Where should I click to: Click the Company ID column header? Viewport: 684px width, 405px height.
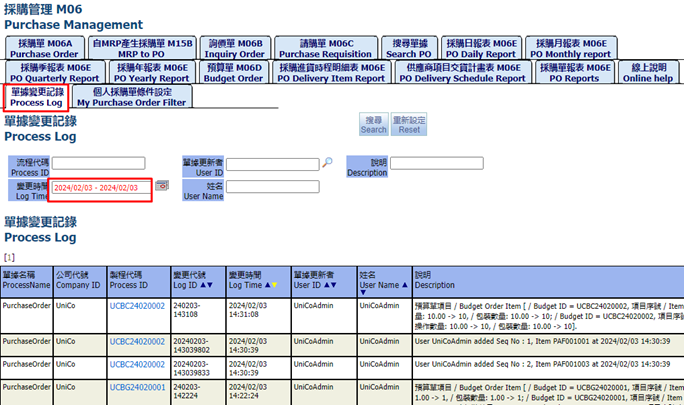pyautogui.click(x=80, y=282)
